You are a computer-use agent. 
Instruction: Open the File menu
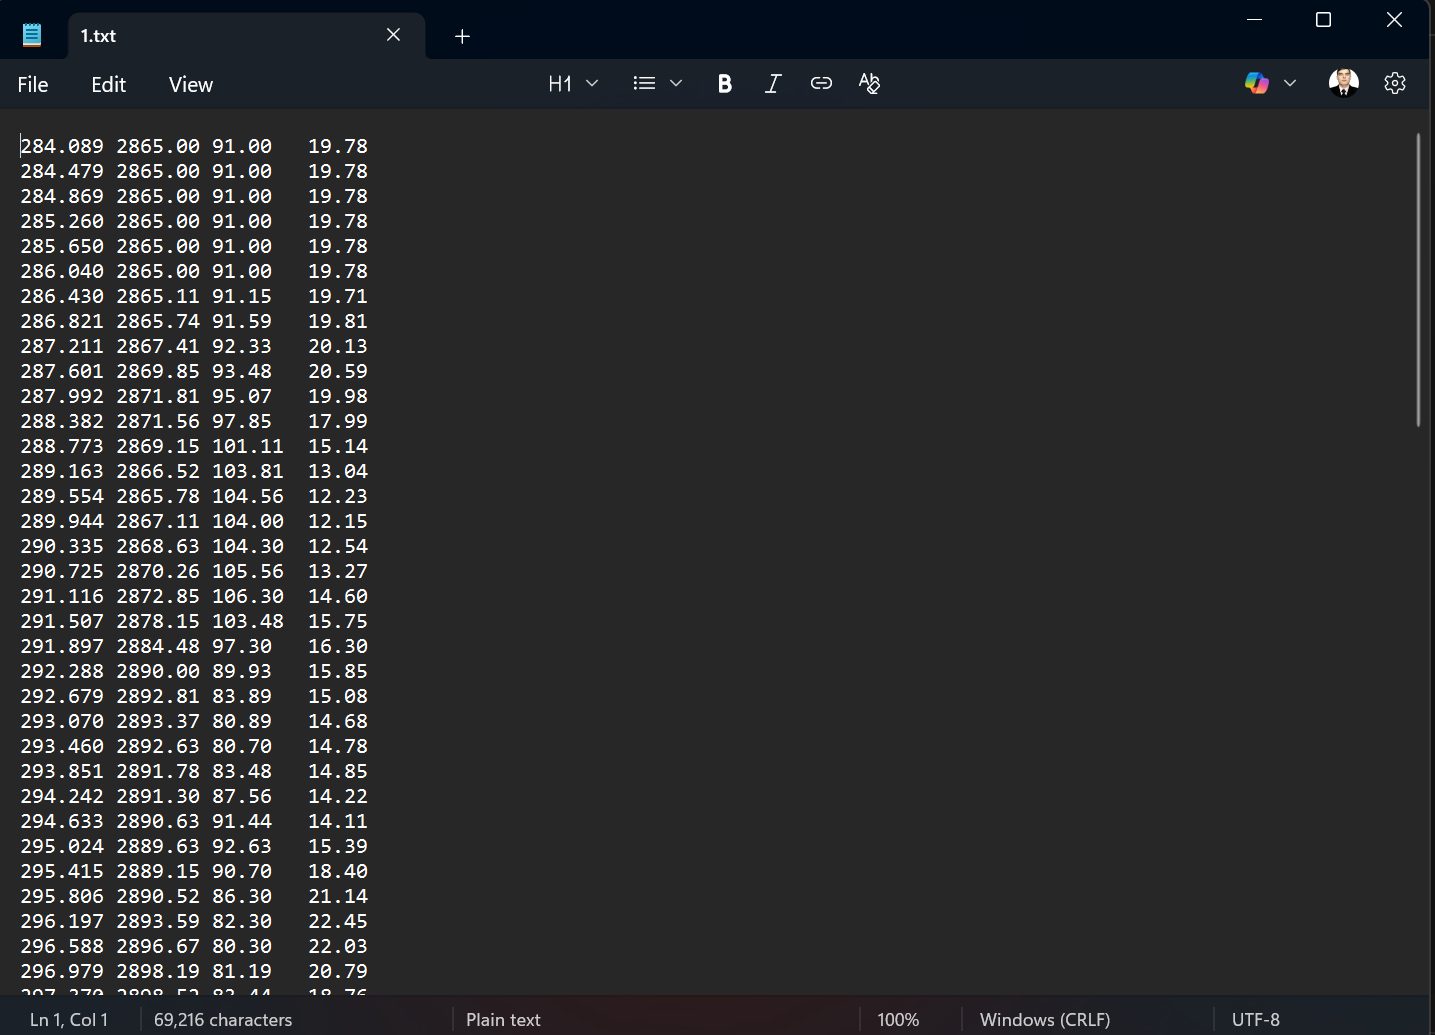coord(33,85)
